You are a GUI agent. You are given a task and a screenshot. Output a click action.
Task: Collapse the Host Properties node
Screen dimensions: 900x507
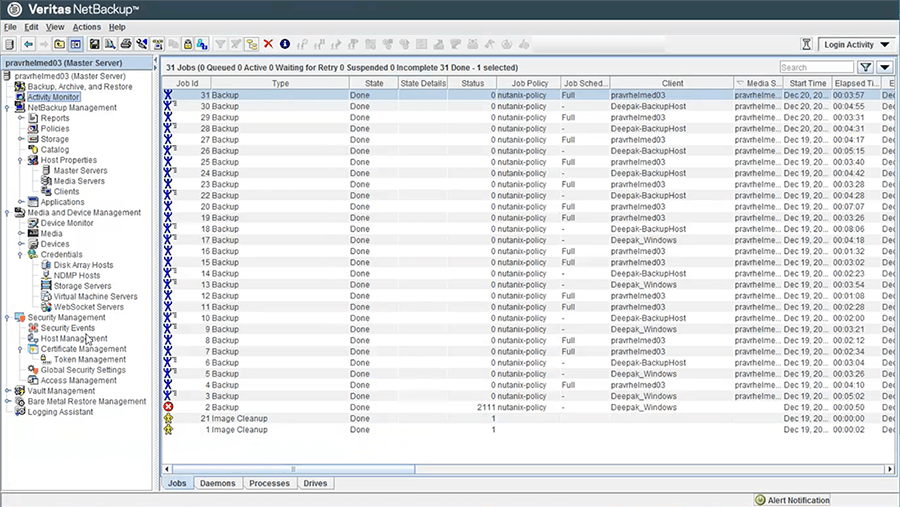click(x=21, y=160)
